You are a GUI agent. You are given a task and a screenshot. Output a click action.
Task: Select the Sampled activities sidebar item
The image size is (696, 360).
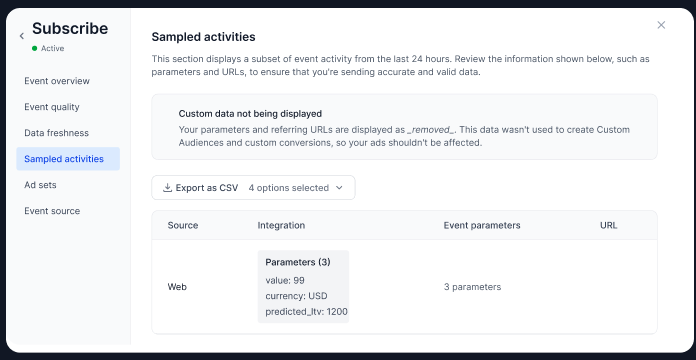pyautogui.click(x=68, y=159)
